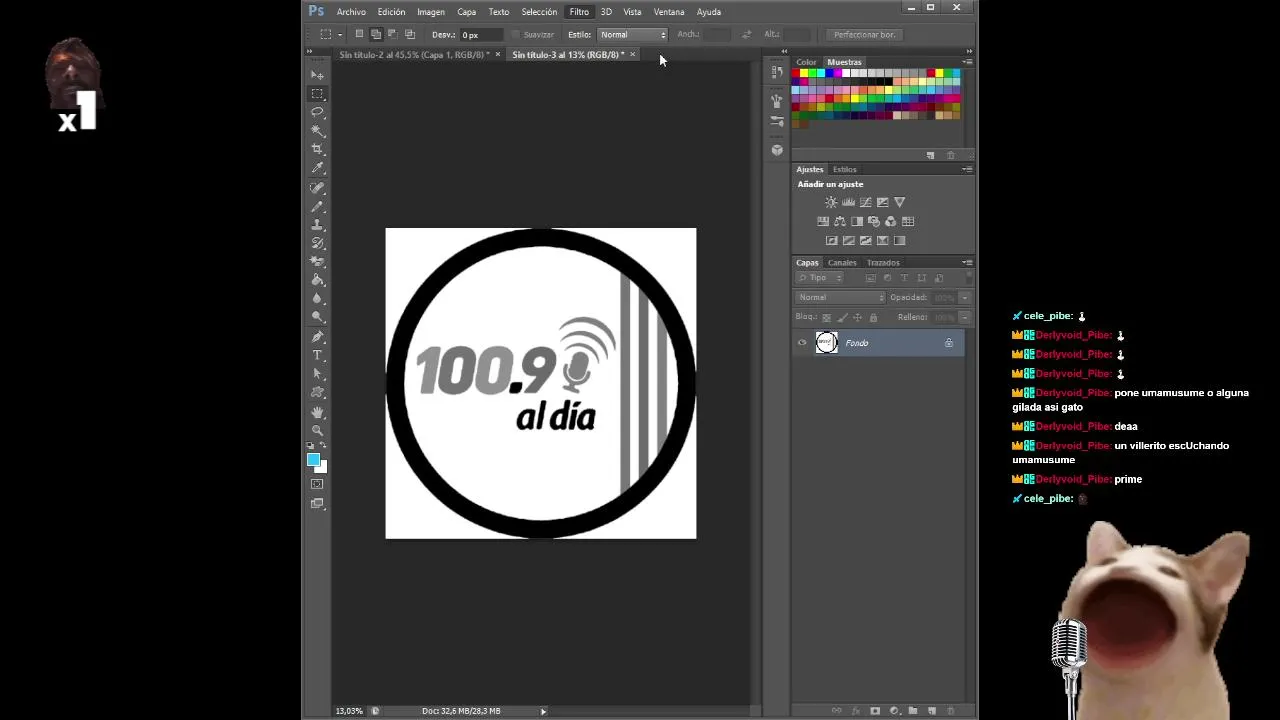Open the layer blend mode Normal dropdown
1280x720 pixels.
point(840,297)
